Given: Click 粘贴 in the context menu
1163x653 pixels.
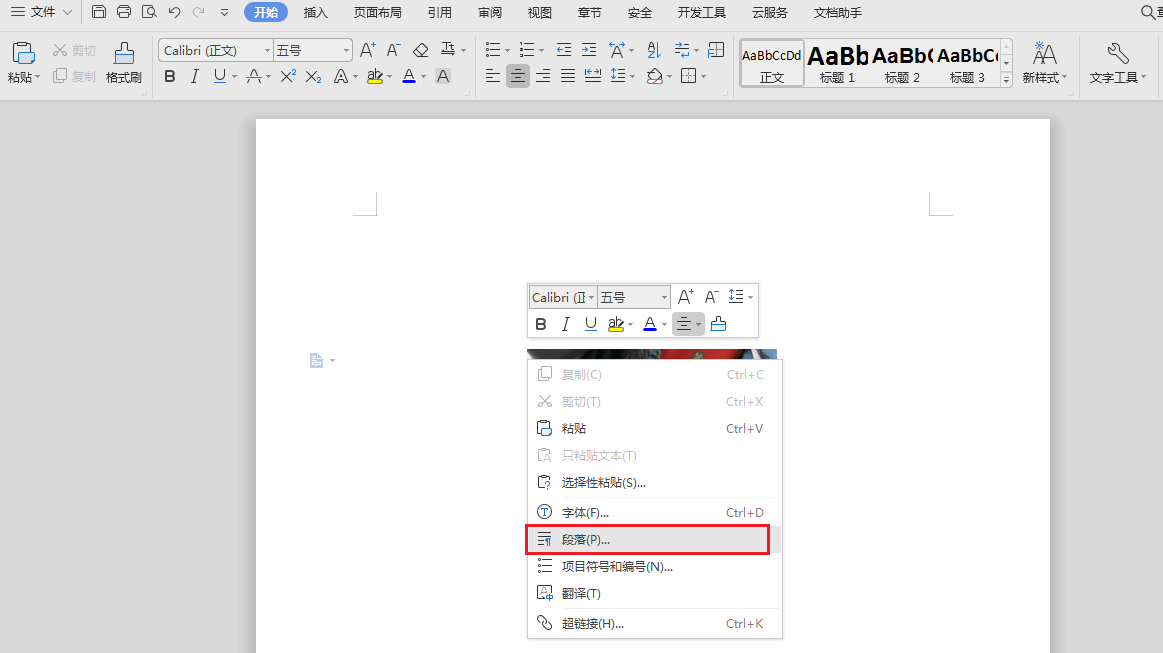Looking at the screenshot, I should click(x=574, y=428).
